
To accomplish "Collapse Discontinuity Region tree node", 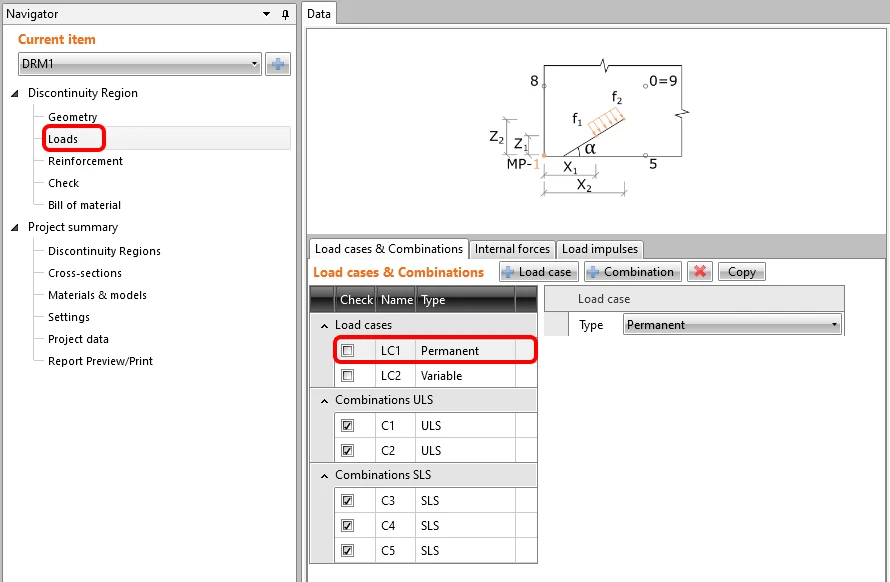I will (15, 93).
